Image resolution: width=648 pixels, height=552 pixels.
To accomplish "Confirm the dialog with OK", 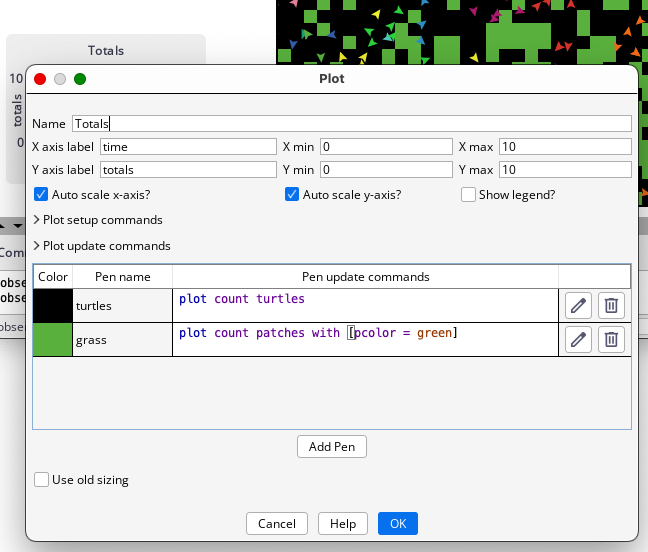I will click(398, 524).
